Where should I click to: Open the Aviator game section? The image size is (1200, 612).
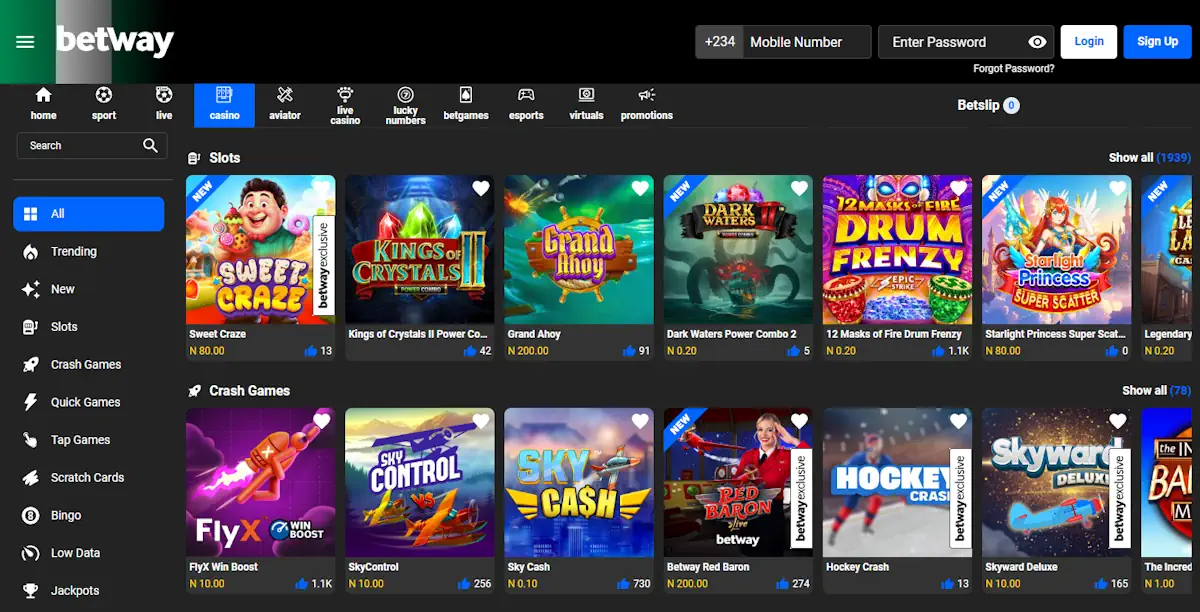285,104
